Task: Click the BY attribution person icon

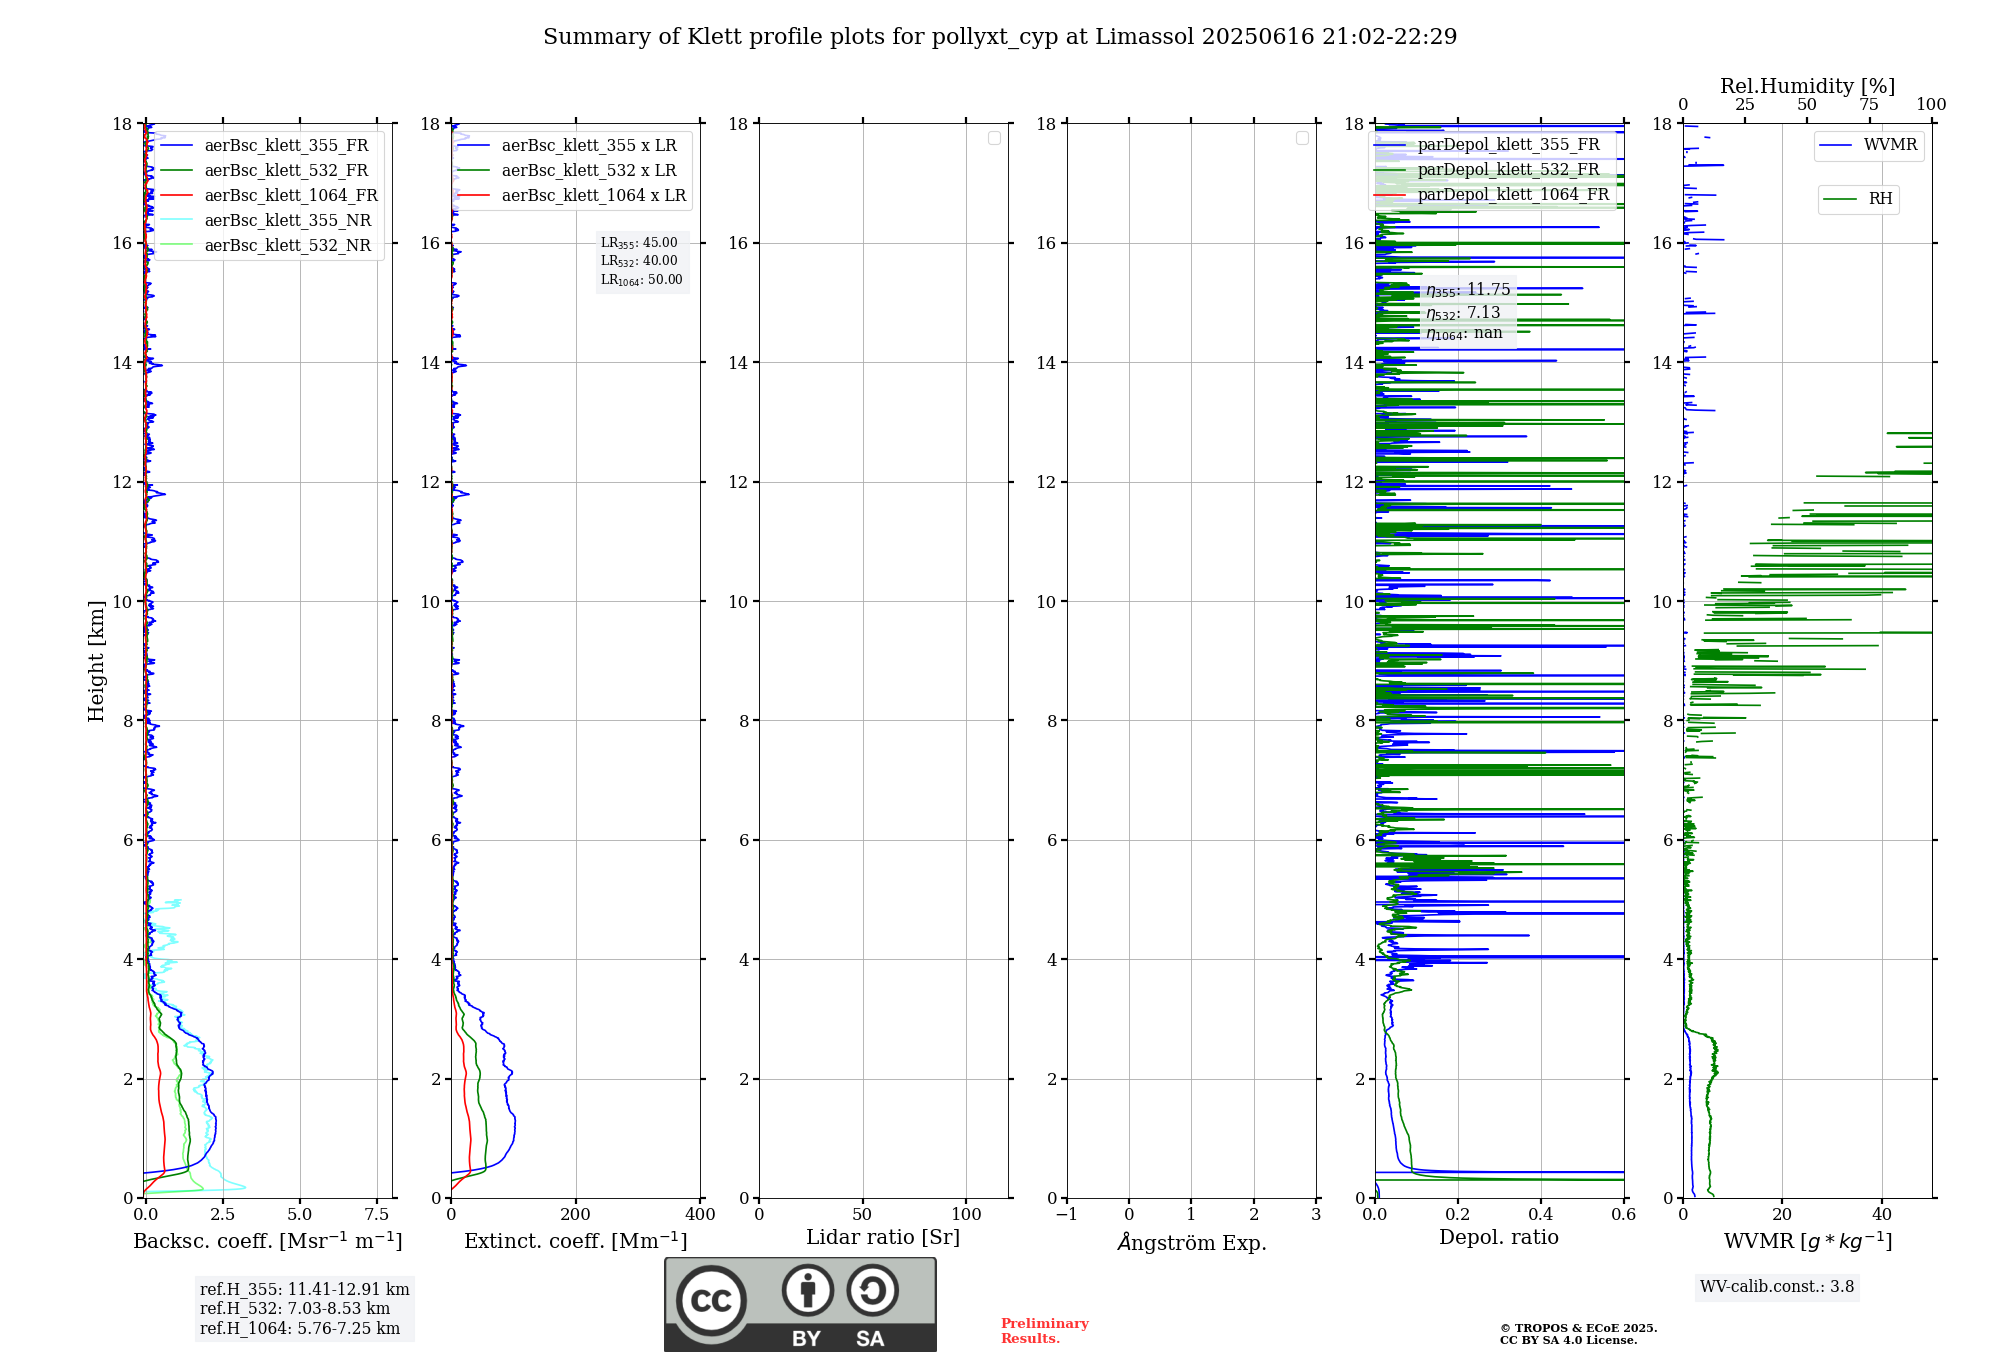Action: coord(808,1290)
